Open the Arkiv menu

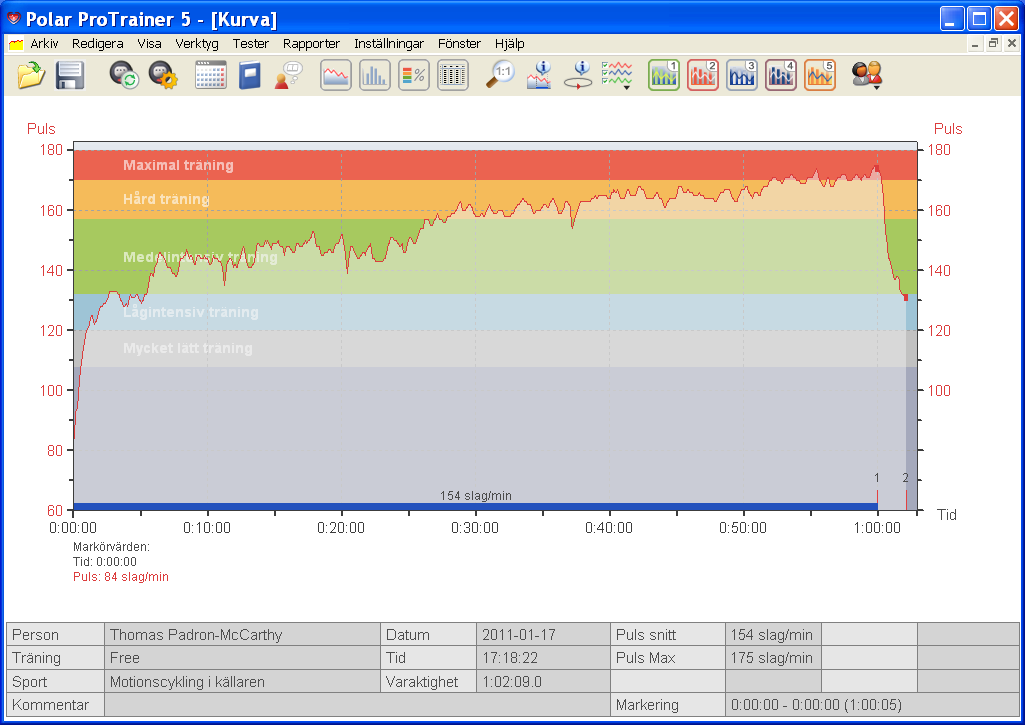44,44
